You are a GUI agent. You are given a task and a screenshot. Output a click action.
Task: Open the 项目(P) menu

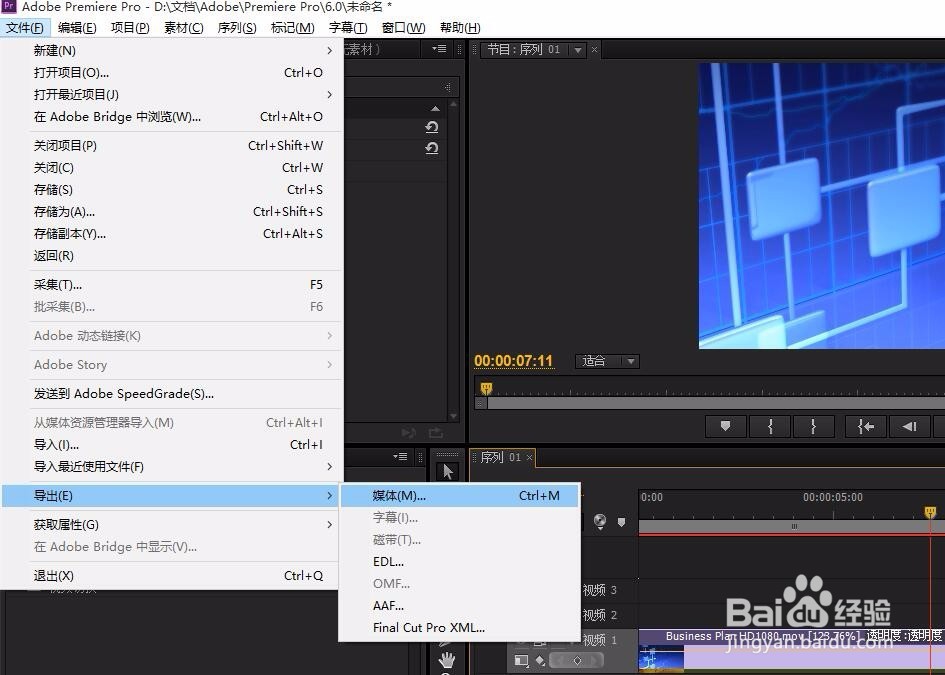coord(130,28)
